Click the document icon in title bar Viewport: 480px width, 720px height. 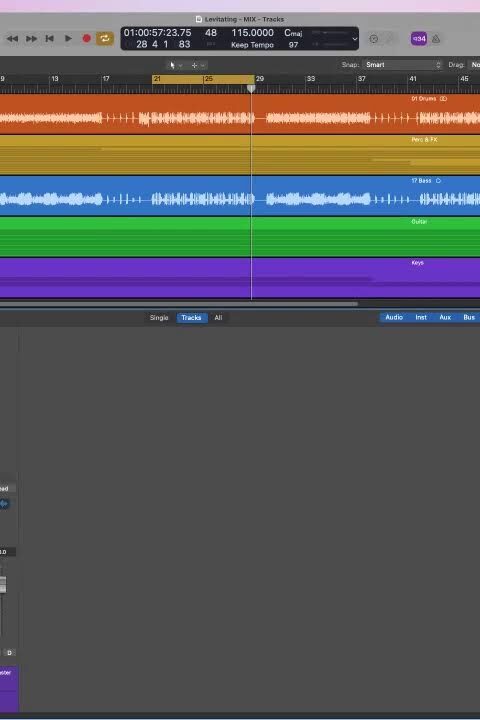[x=198, y=19]
